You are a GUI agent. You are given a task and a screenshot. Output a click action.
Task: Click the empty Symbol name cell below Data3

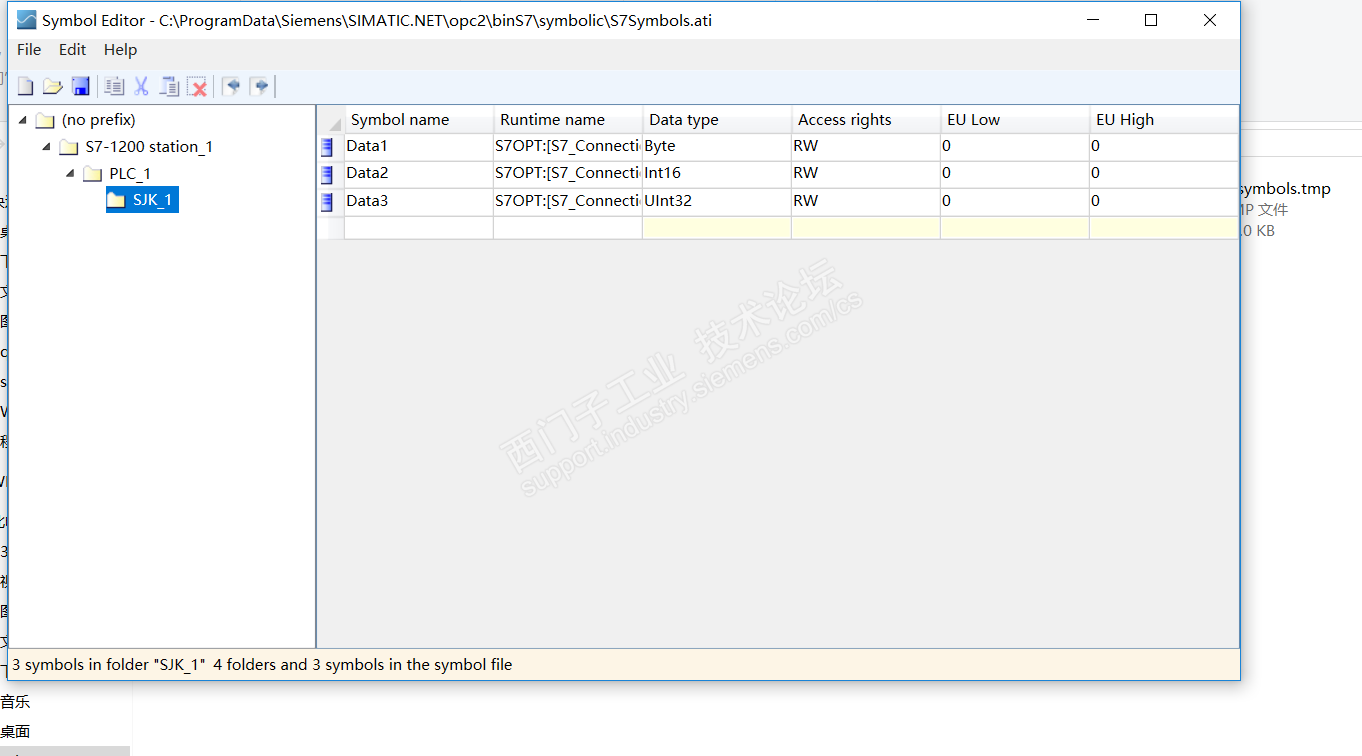pyautogui.click(x=419, y=228)
